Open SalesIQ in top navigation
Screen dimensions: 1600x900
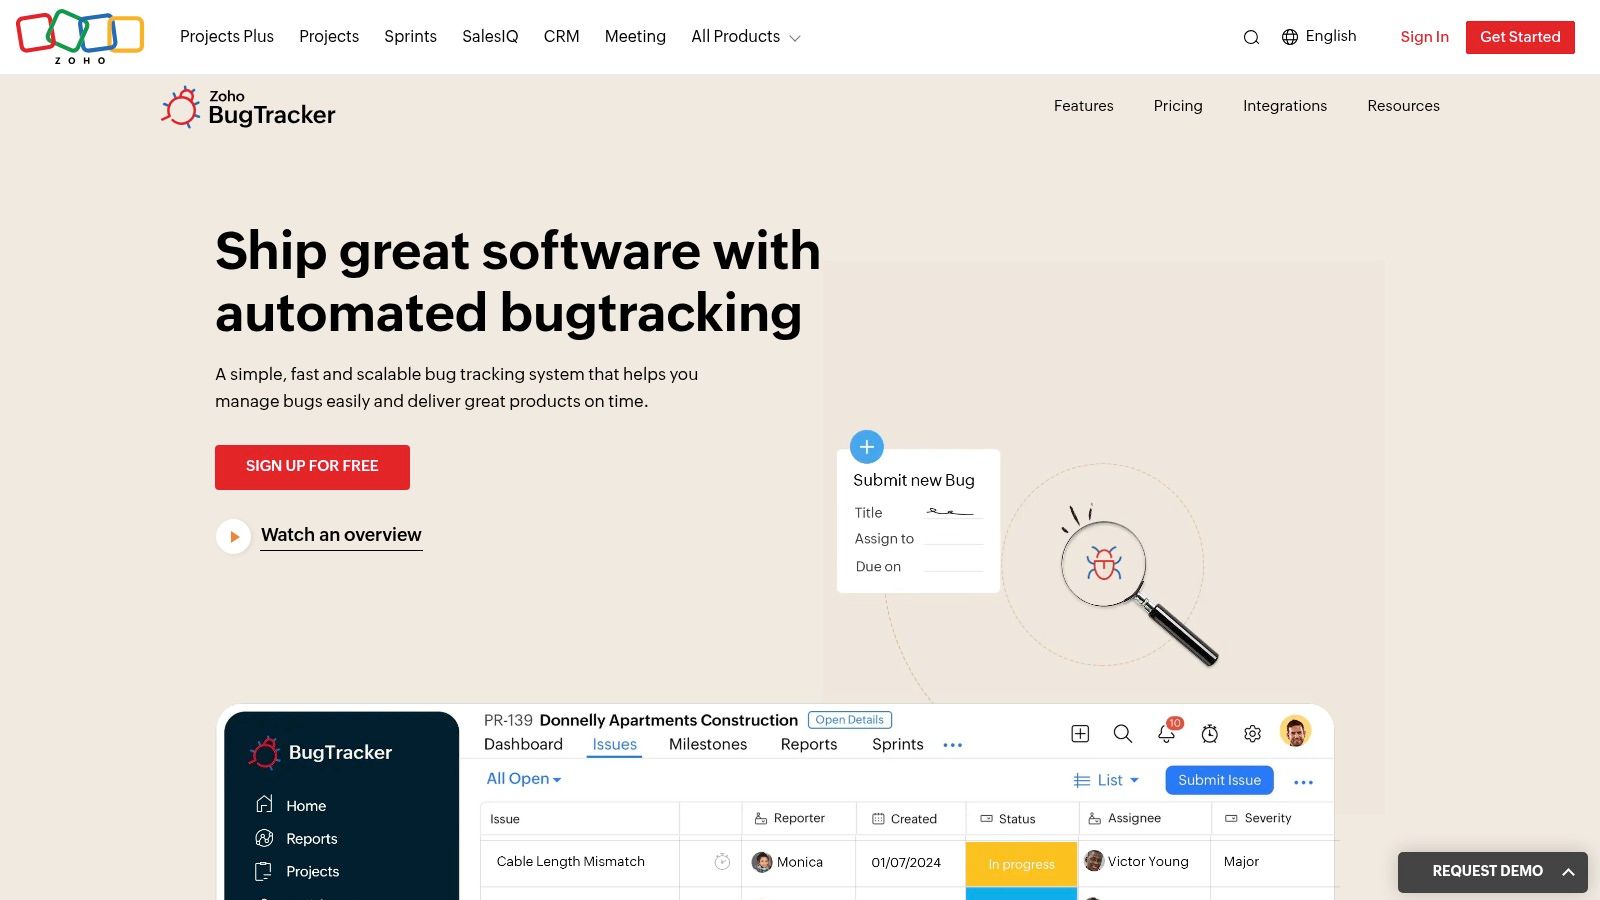(490, 36)
